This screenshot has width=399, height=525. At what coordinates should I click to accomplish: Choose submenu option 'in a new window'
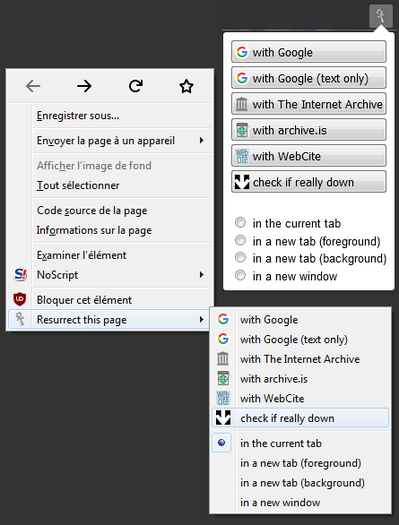coord(301,503)
